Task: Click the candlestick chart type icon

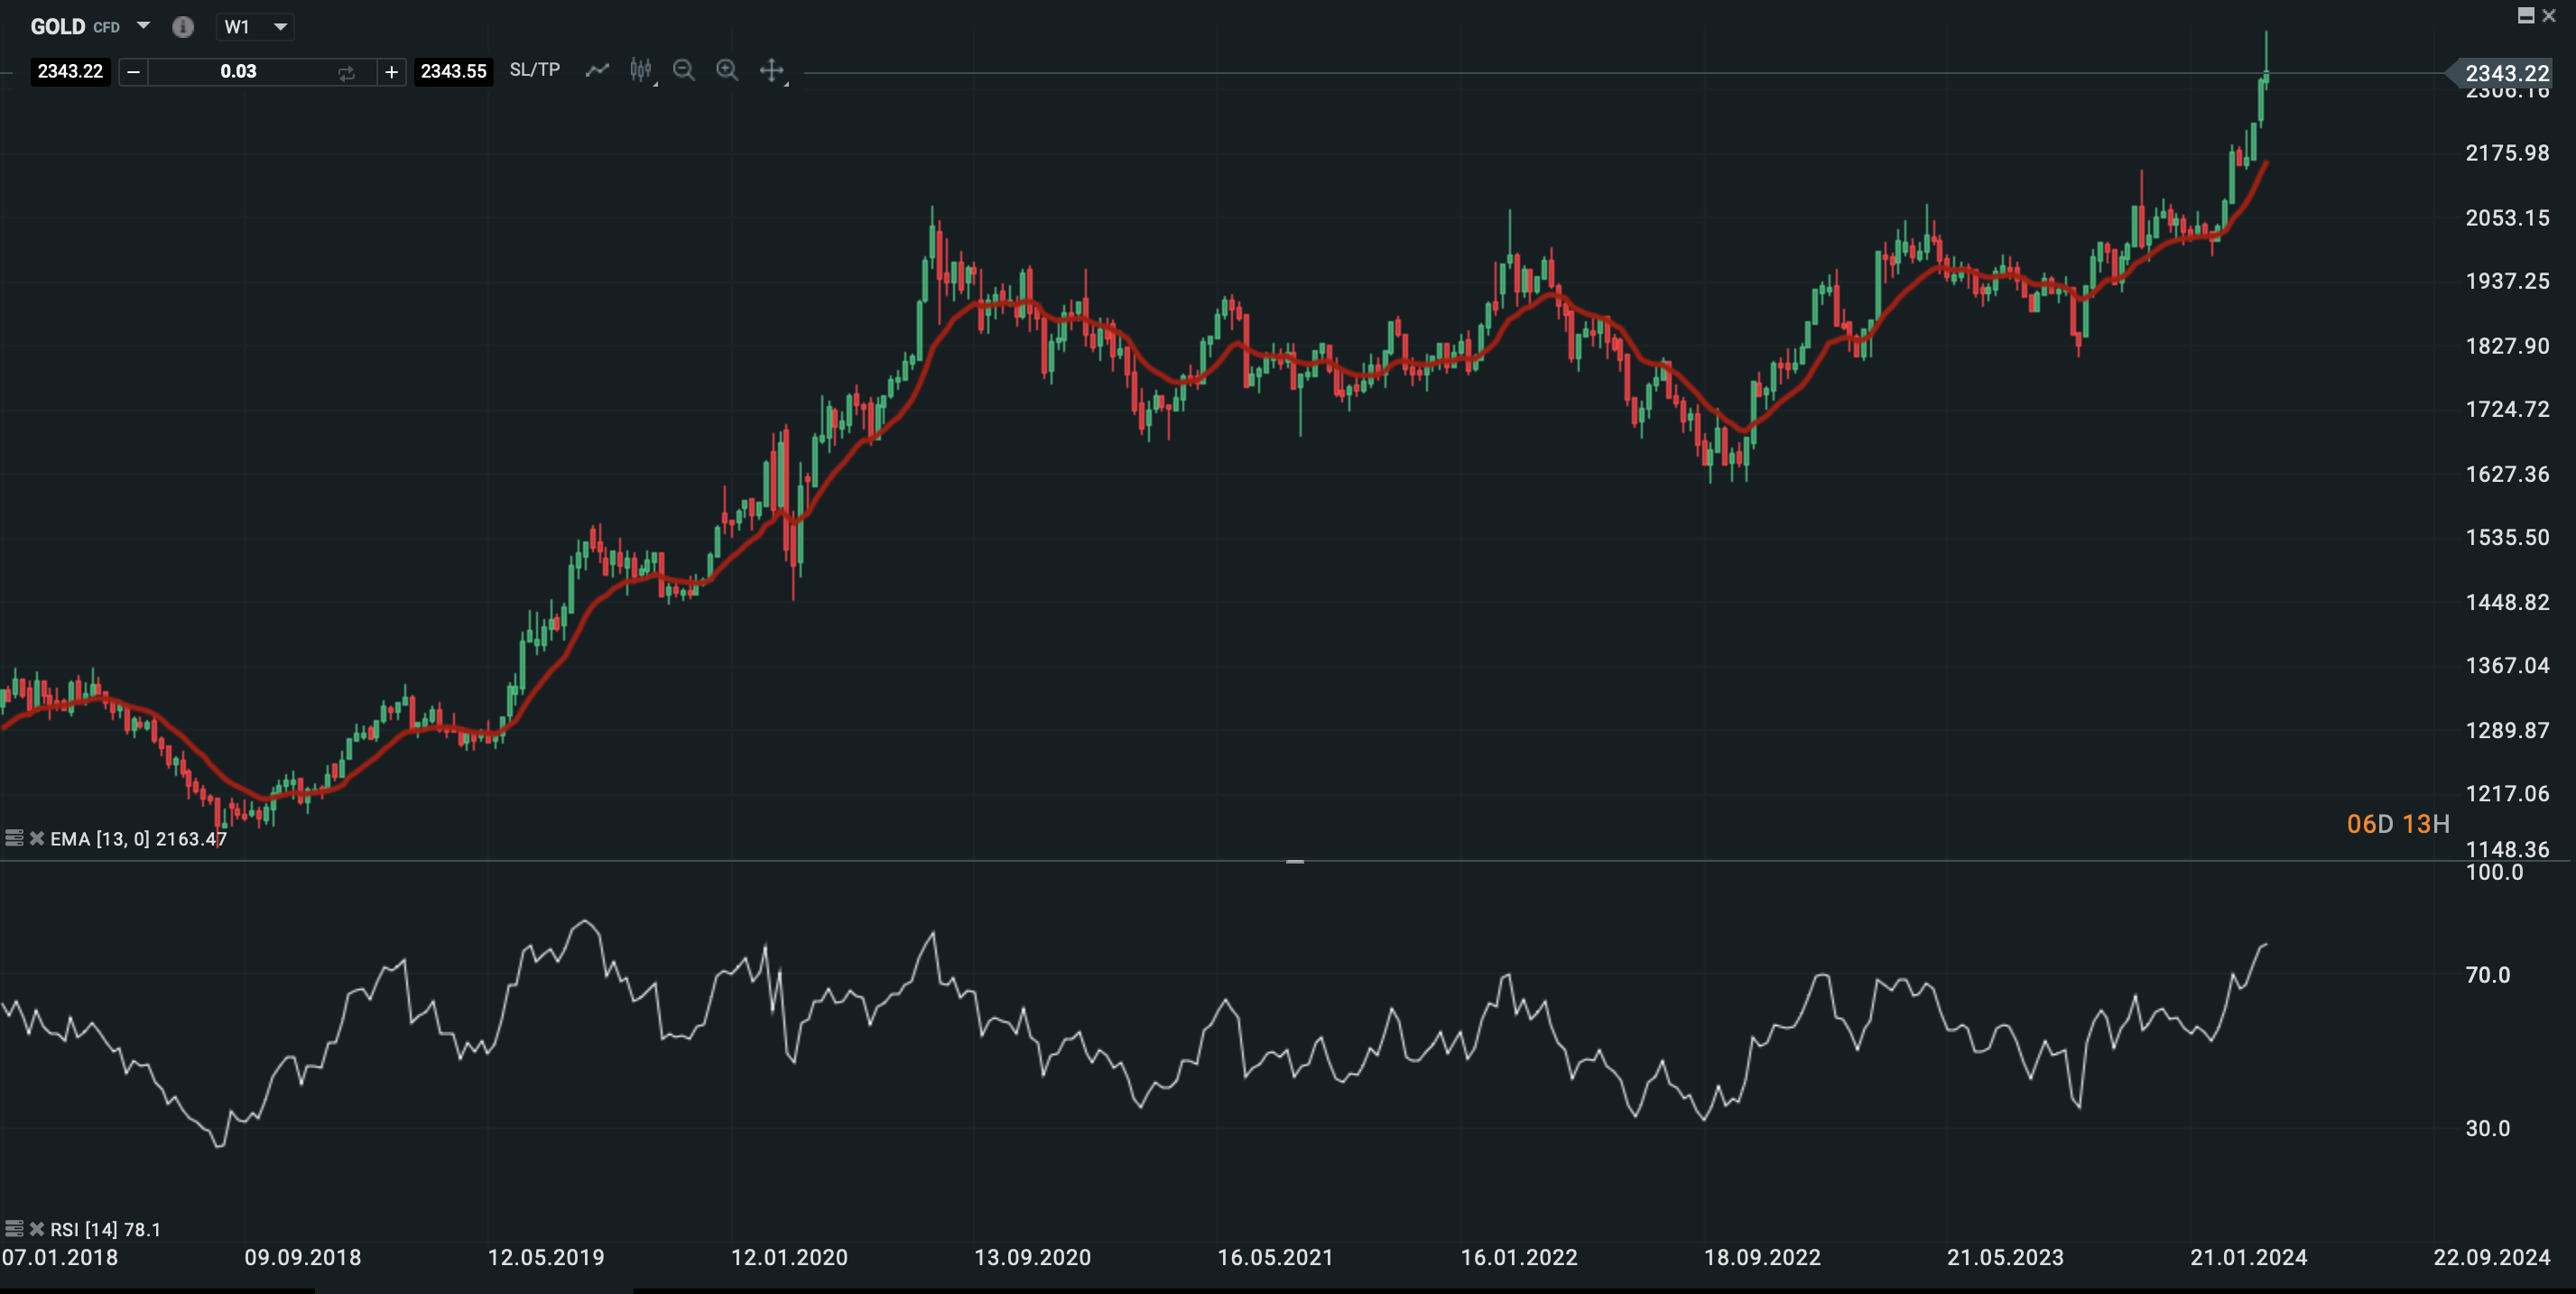Action: (641, 70)
